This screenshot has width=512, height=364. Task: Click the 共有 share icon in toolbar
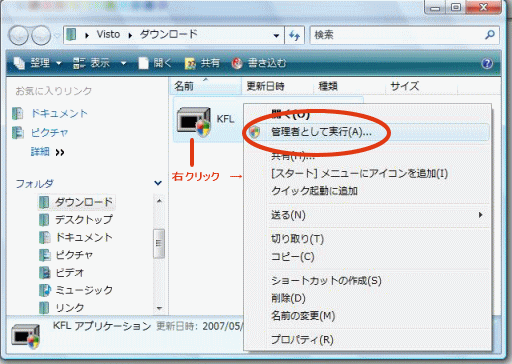tap(190, 63)
